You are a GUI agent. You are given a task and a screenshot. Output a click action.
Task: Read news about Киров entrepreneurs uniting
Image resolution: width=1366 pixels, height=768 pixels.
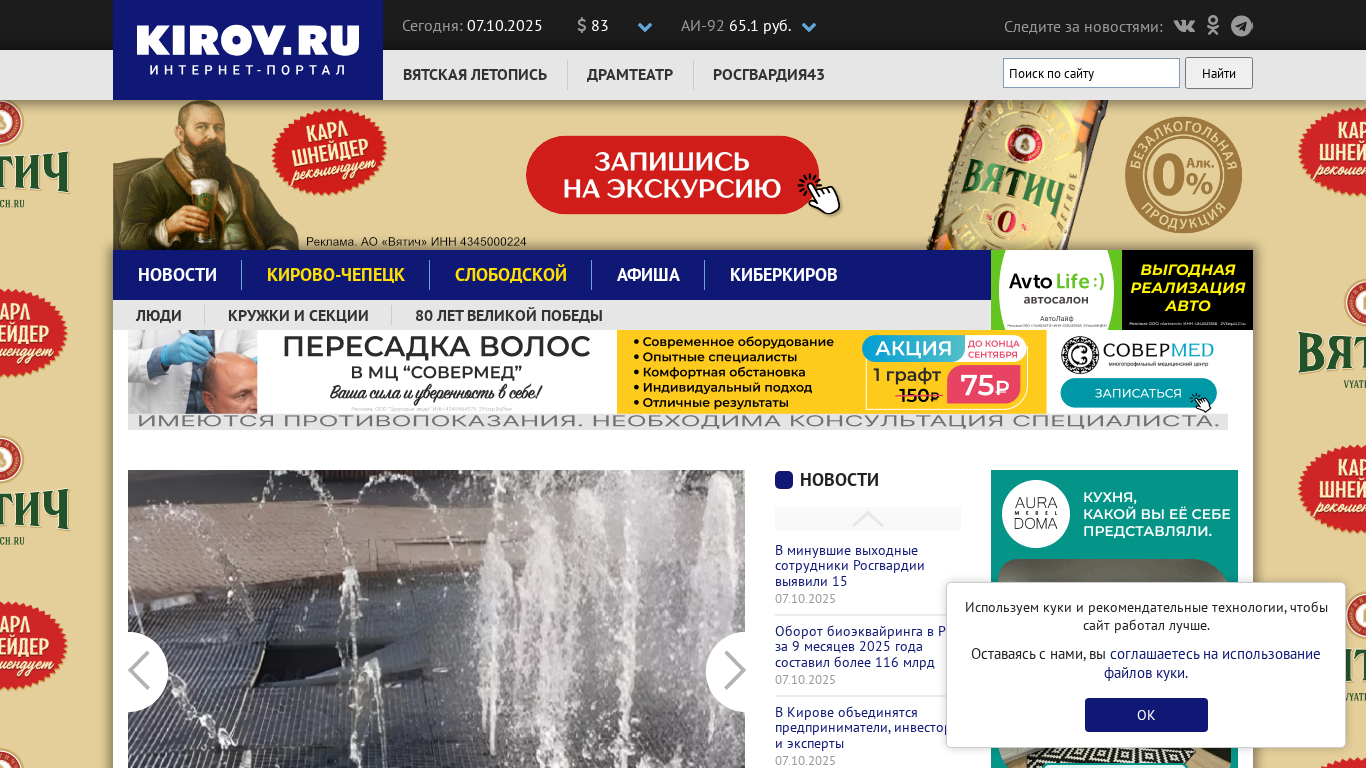[861, 728]
